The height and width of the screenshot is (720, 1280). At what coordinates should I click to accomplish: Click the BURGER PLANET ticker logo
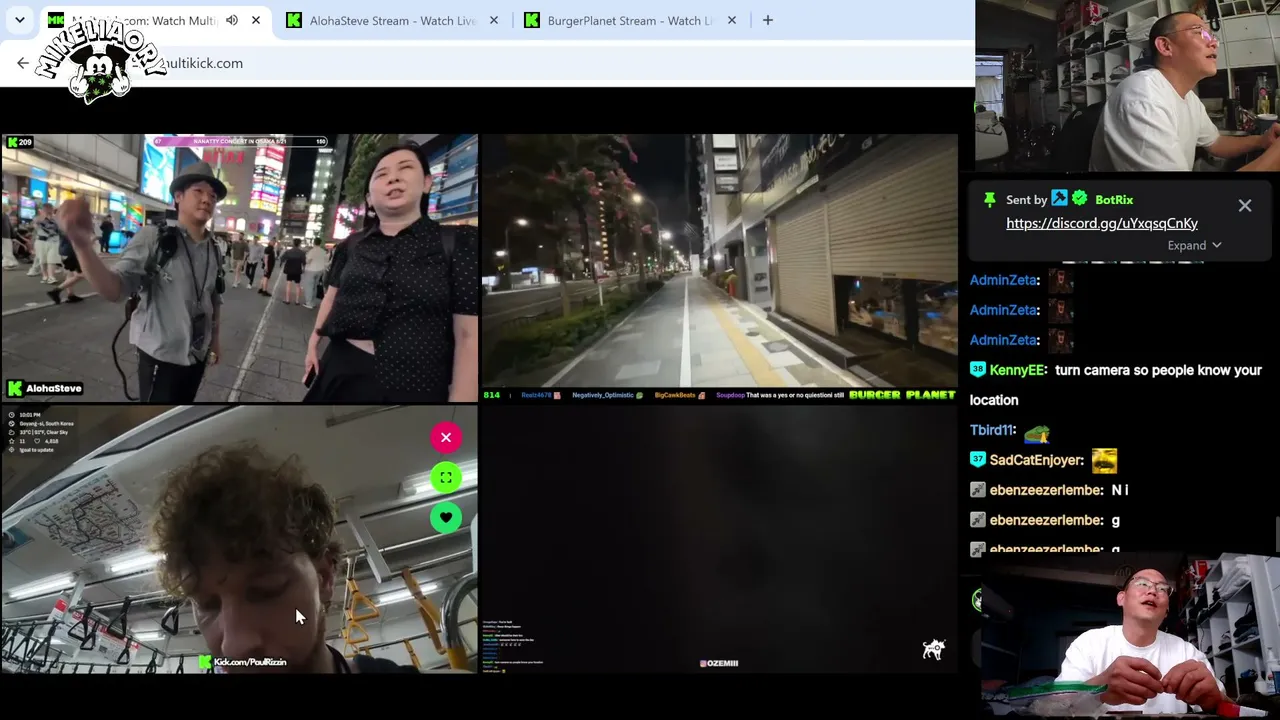pyautogui.click(x=902, y=395)
